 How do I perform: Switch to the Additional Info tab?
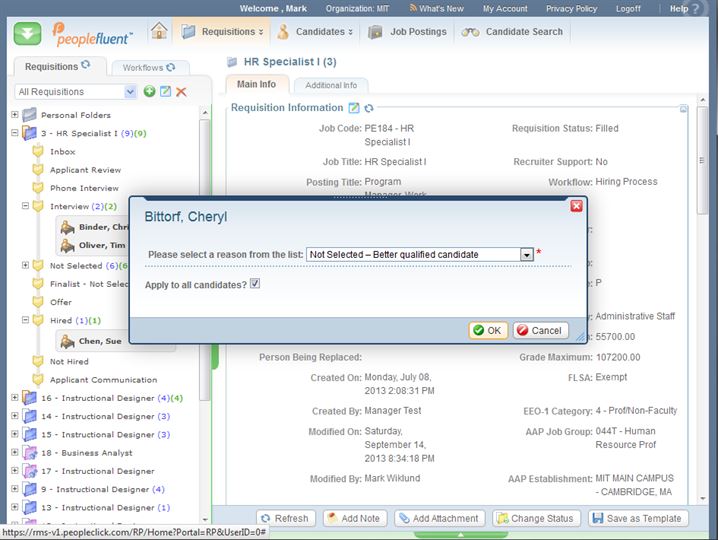pos(330,86)
